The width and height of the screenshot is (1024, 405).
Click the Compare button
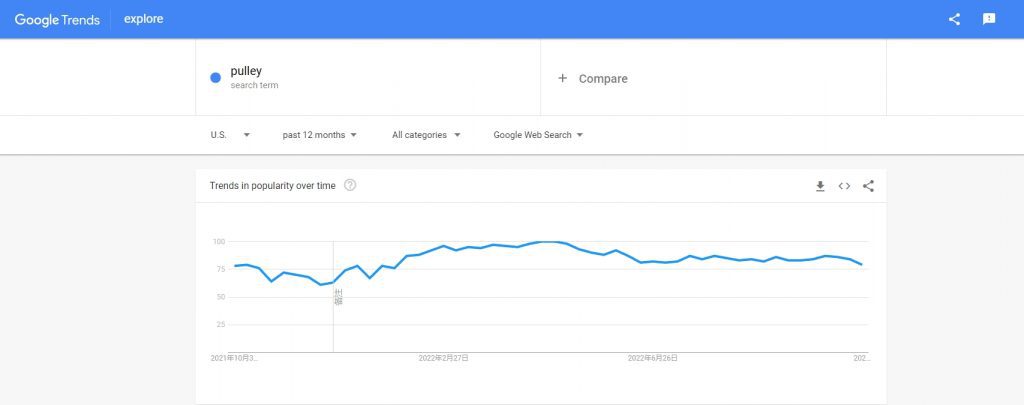coord(603,79)
